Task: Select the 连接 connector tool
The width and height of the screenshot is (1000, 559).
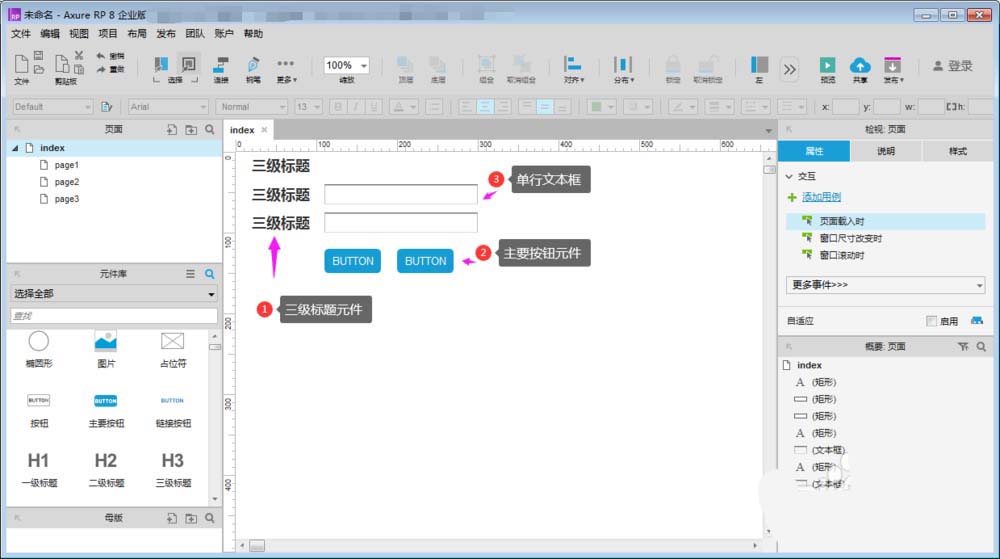Action: [x=221, y=69]
